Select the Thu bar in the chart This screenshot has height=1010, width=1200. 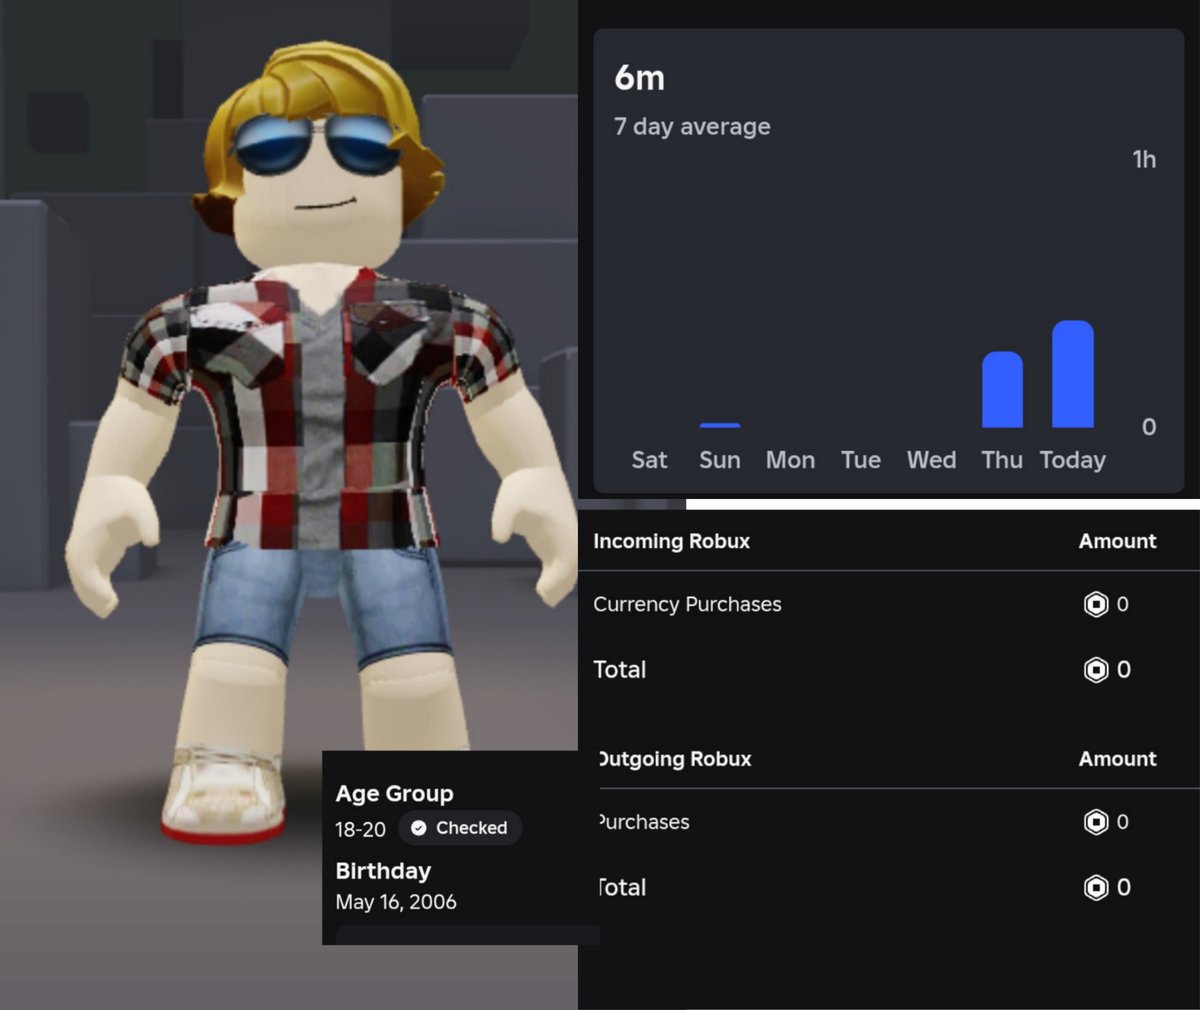coord(1002,389)
